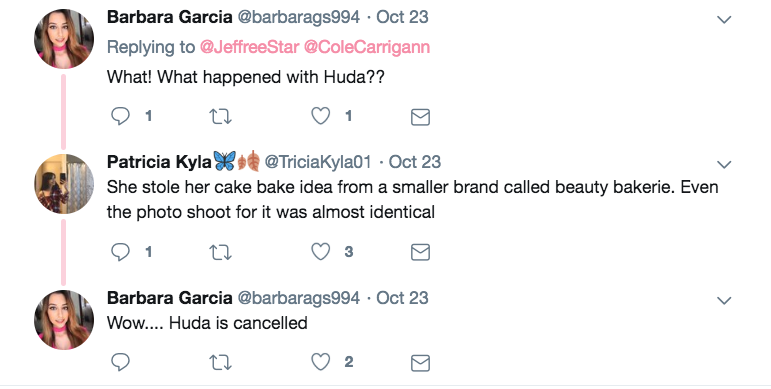Reply to Barbara's 'What happened with Huda' tweet

[x=120, y=117]
